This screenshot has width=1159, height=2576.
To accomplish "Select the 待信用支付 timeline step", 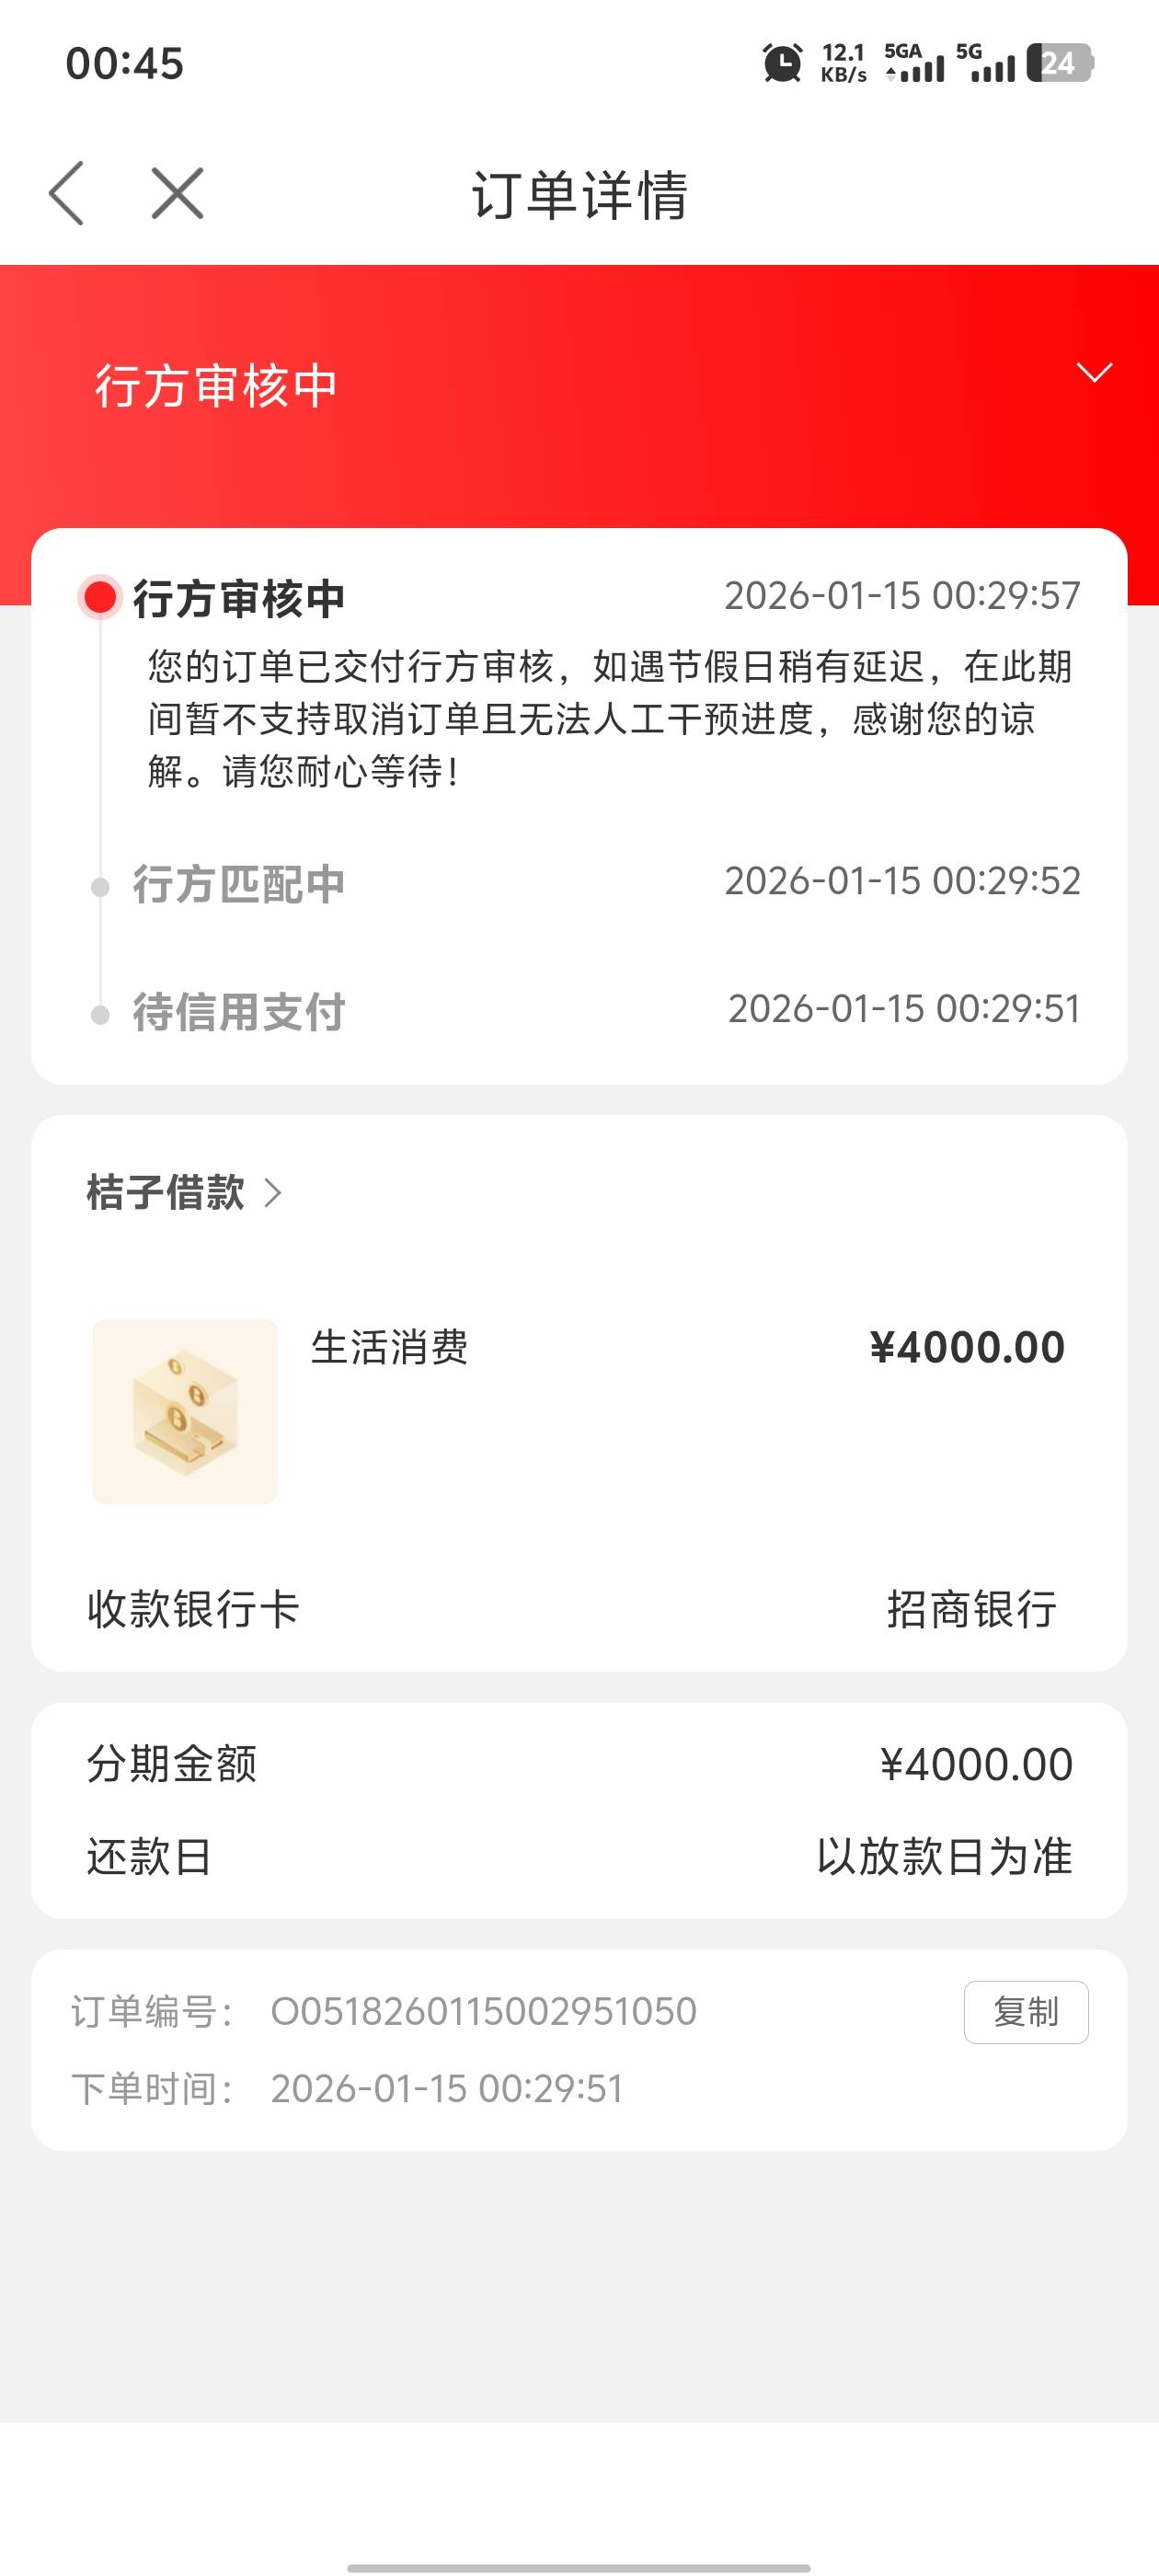I will (x=239, y=1012).
